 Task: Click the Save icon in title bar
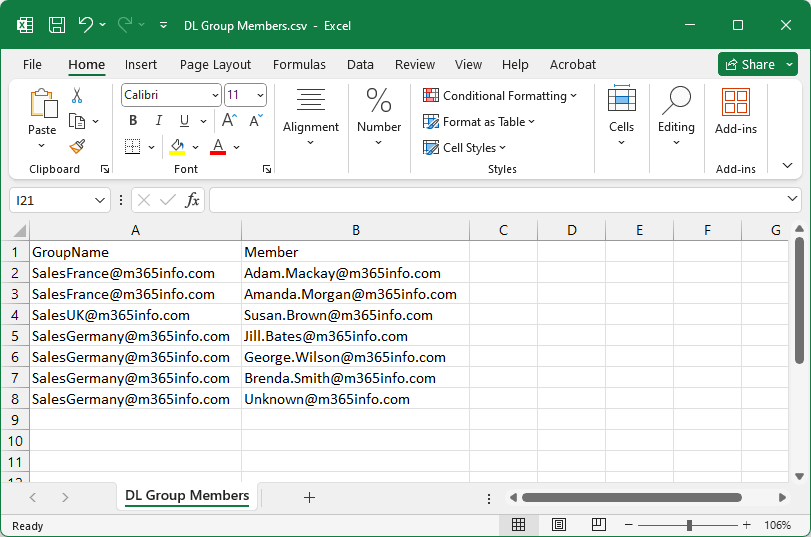(x=57, y=25)
